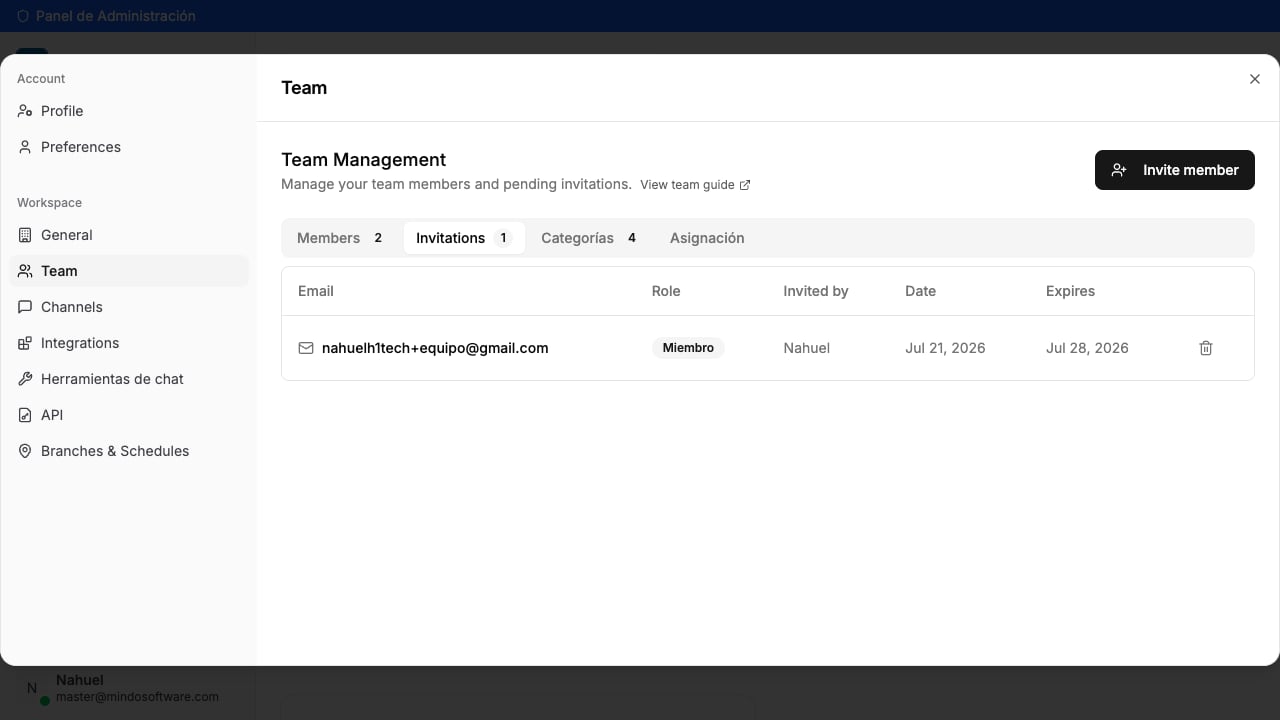Open Profile settings in sidebar
The height and width of the screenshot is (720, 1280).
point(129,111)
